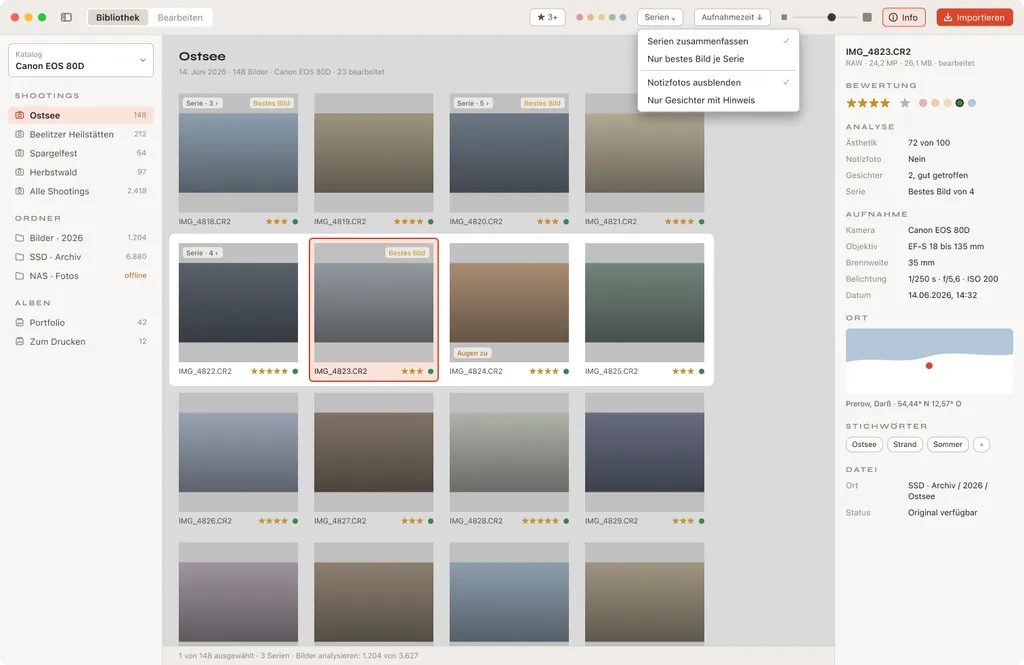Screen dimensions: 1024x665
Task: Toggle the sidebar panel icon
Action: tap(67, 17)
